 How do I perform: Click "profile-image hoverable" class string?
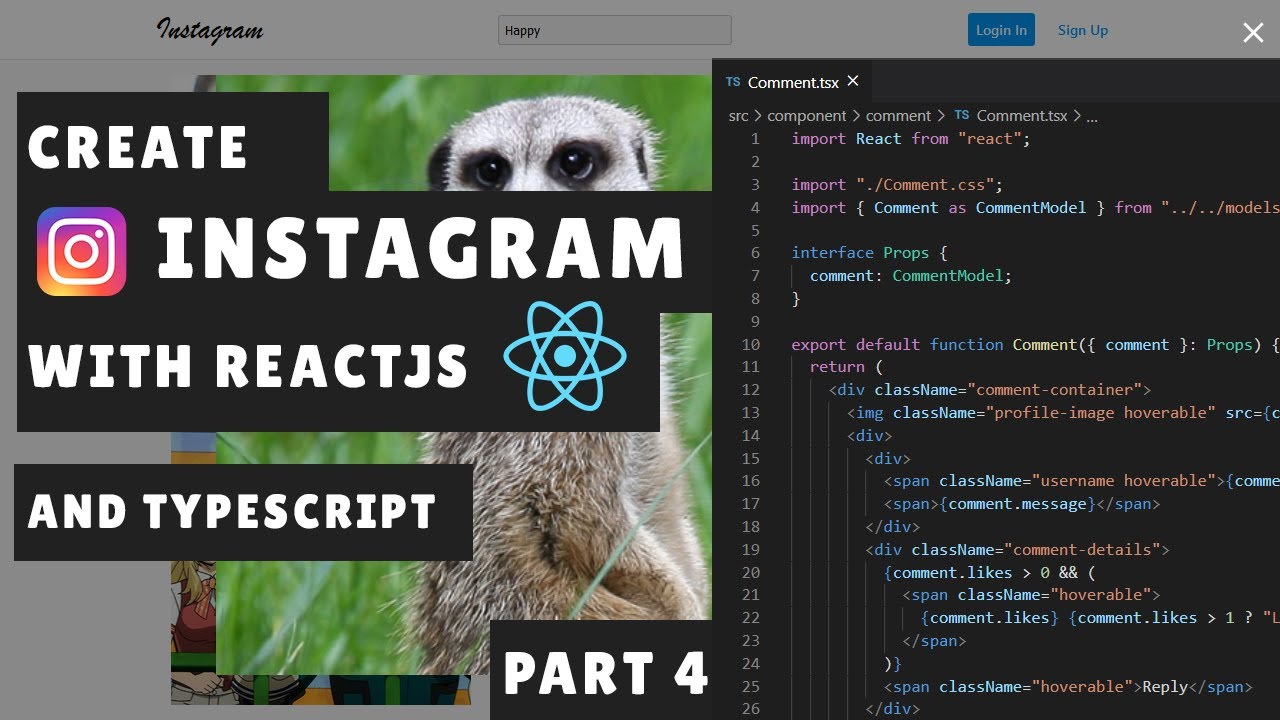click(x=1100, y=413)
